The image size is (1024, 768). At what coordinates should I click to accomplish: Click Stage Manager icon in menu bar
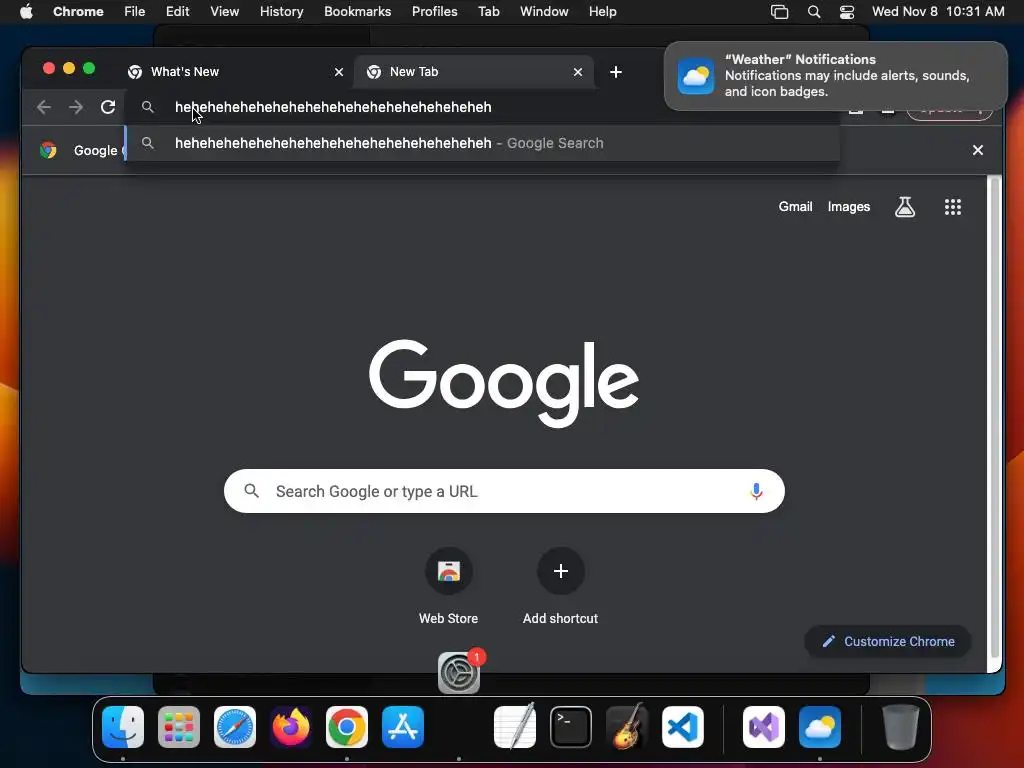pos(780,12)
